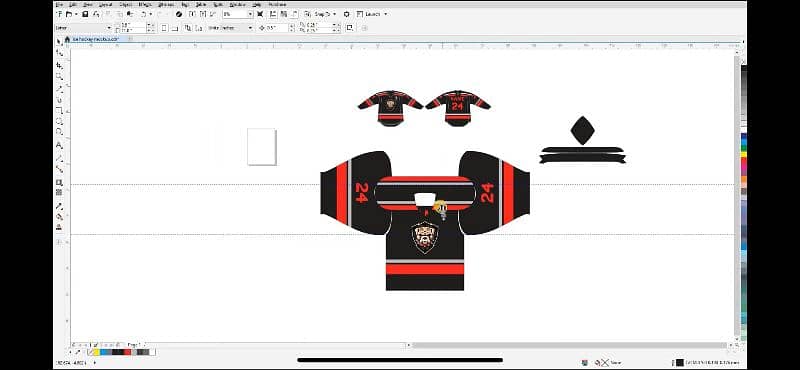Toggle apply layout to All Pages
Screen dimensions: 800x370
(x=188, y=28)
